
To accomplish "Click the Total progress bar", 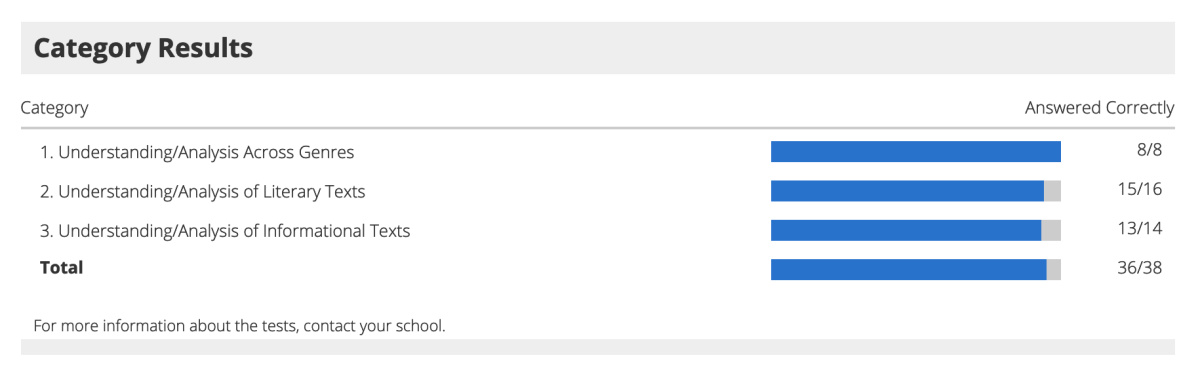I will coord(916,269).
